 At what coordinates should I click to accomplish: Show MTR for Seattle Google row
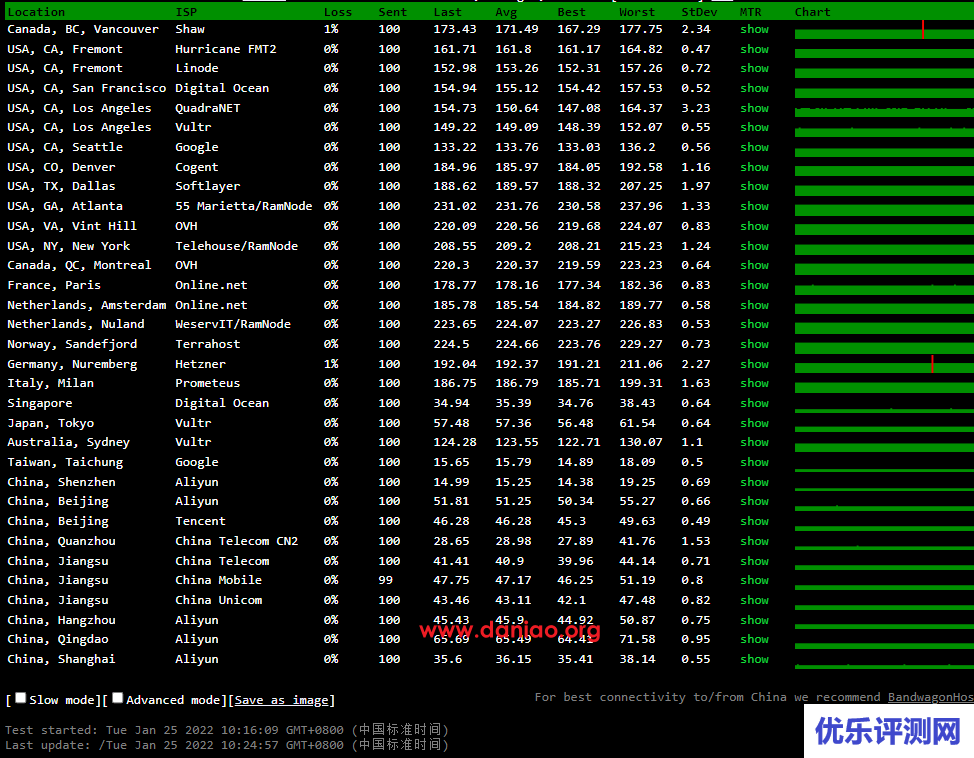[x=754, y=147]
